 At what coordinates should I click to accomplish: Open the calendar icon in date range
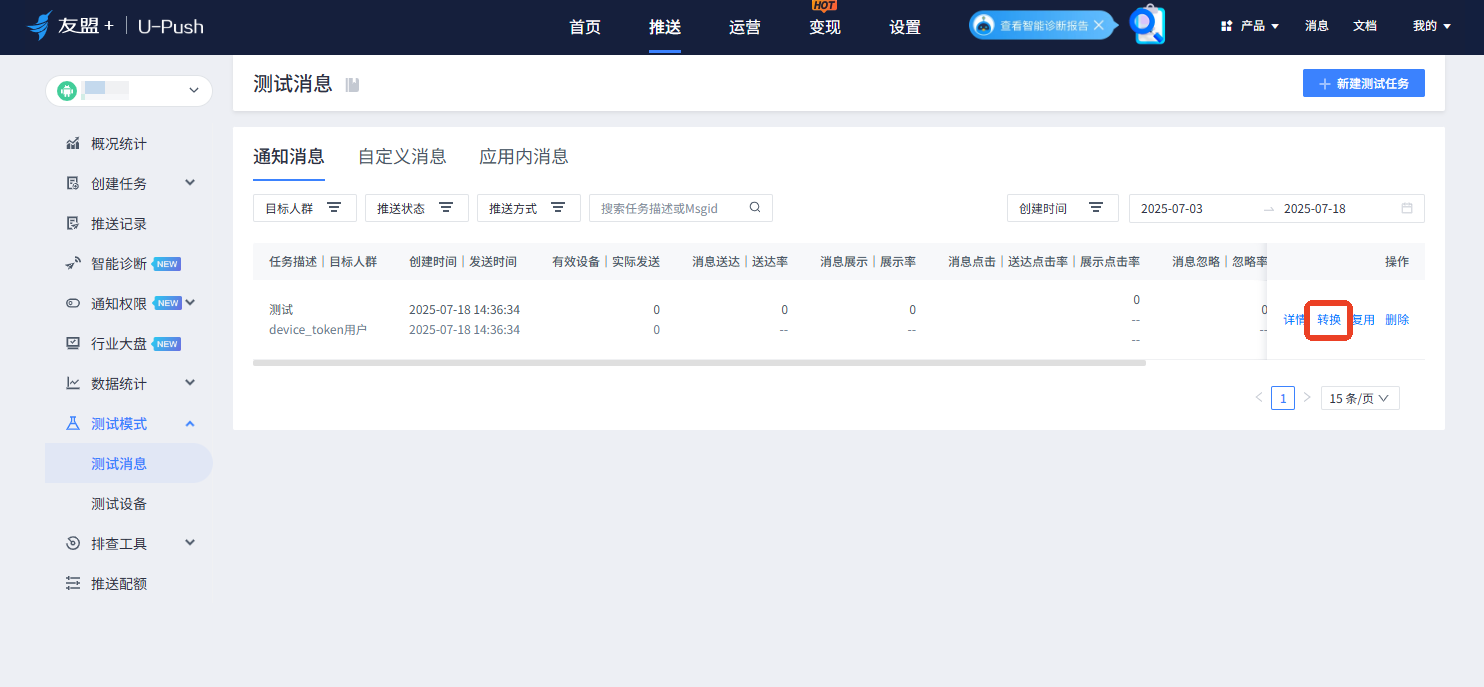(x=1407, y=209)
